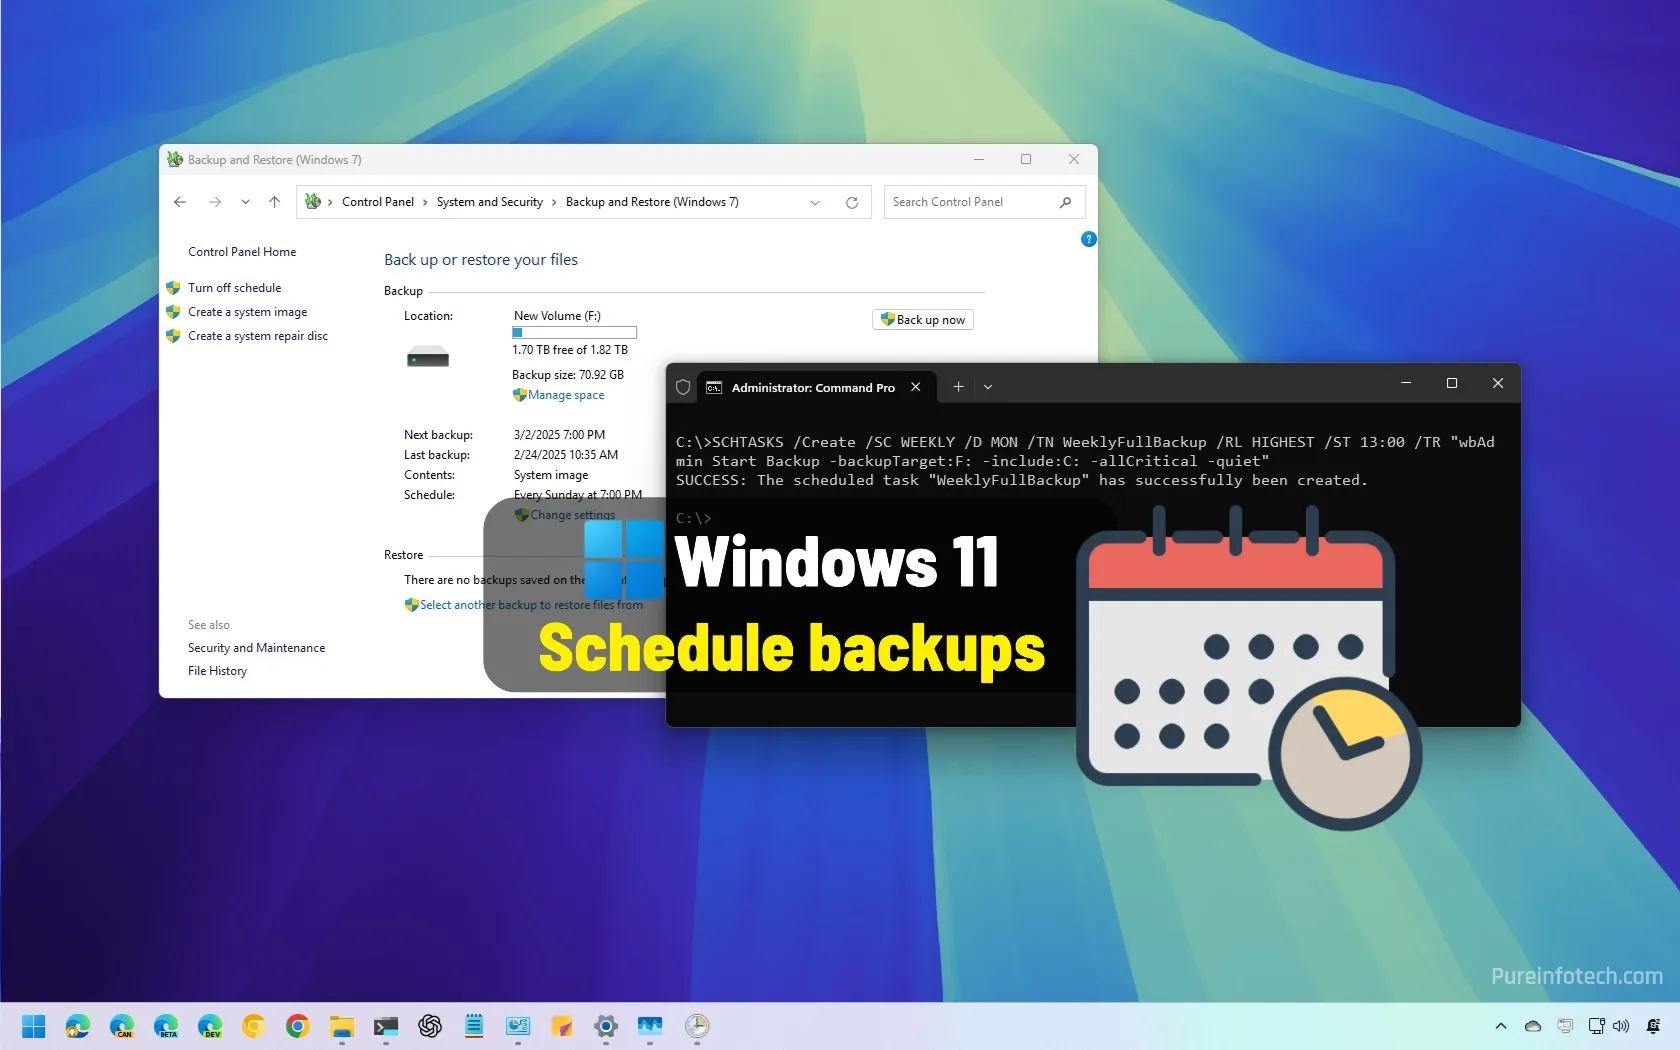Launch Microsoft Edge Dev from taskbar

pyautogui.click(x=210, y=1026)
